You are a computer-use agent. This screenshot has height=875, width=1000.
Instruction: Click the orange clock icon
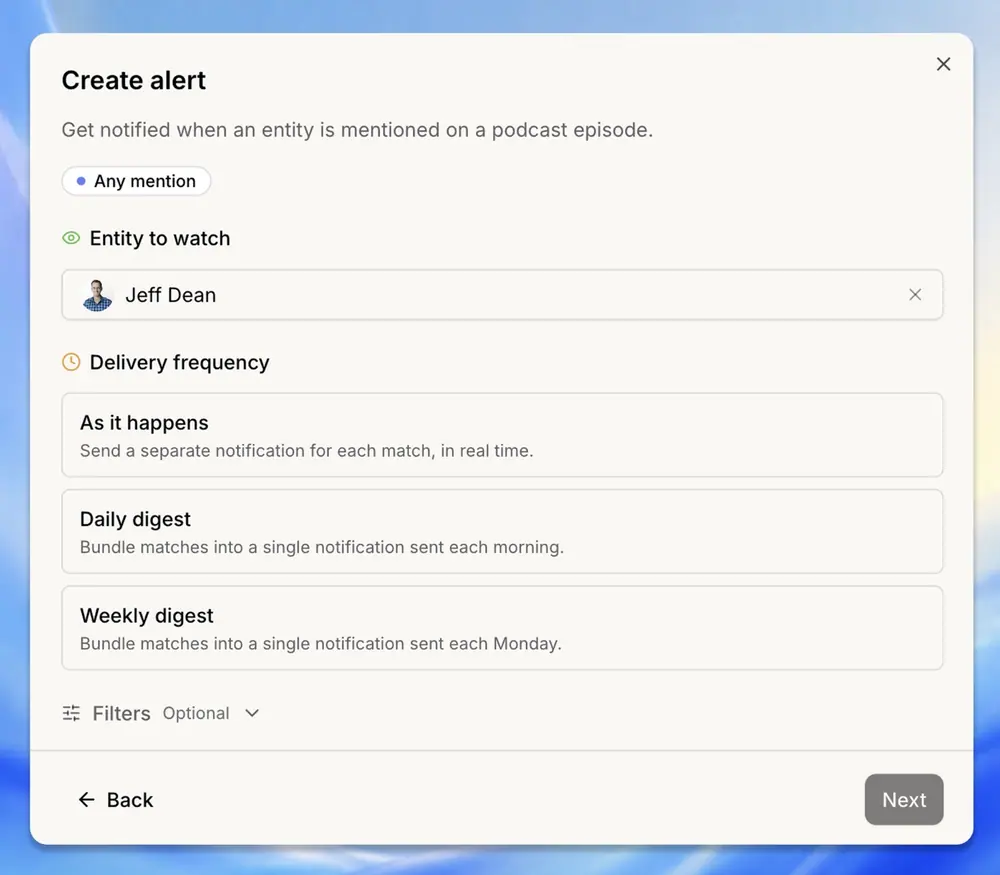click(x=71, y=362)
